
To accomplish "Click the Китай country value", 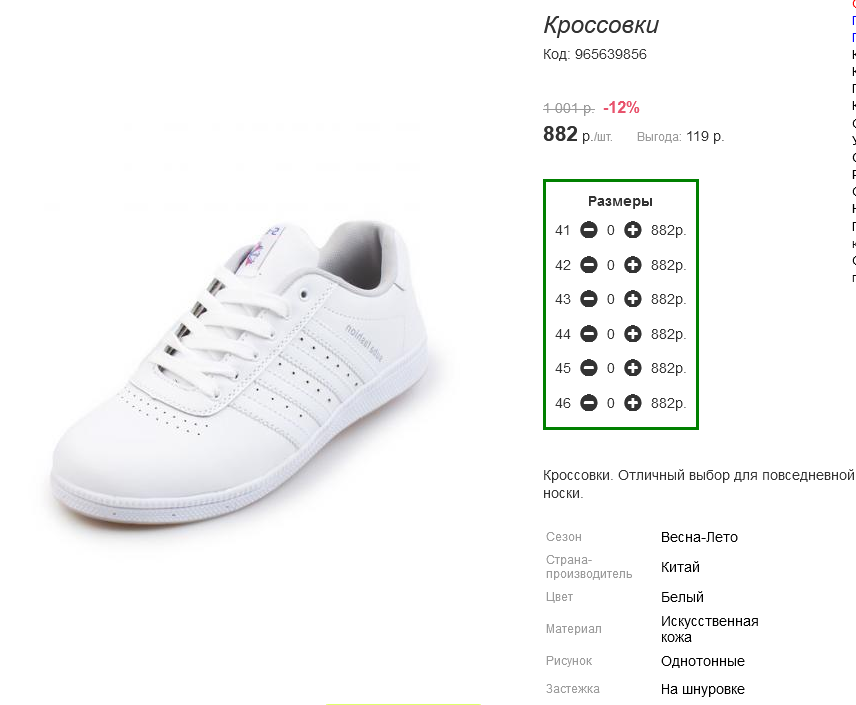I will [x=680, y=567].
